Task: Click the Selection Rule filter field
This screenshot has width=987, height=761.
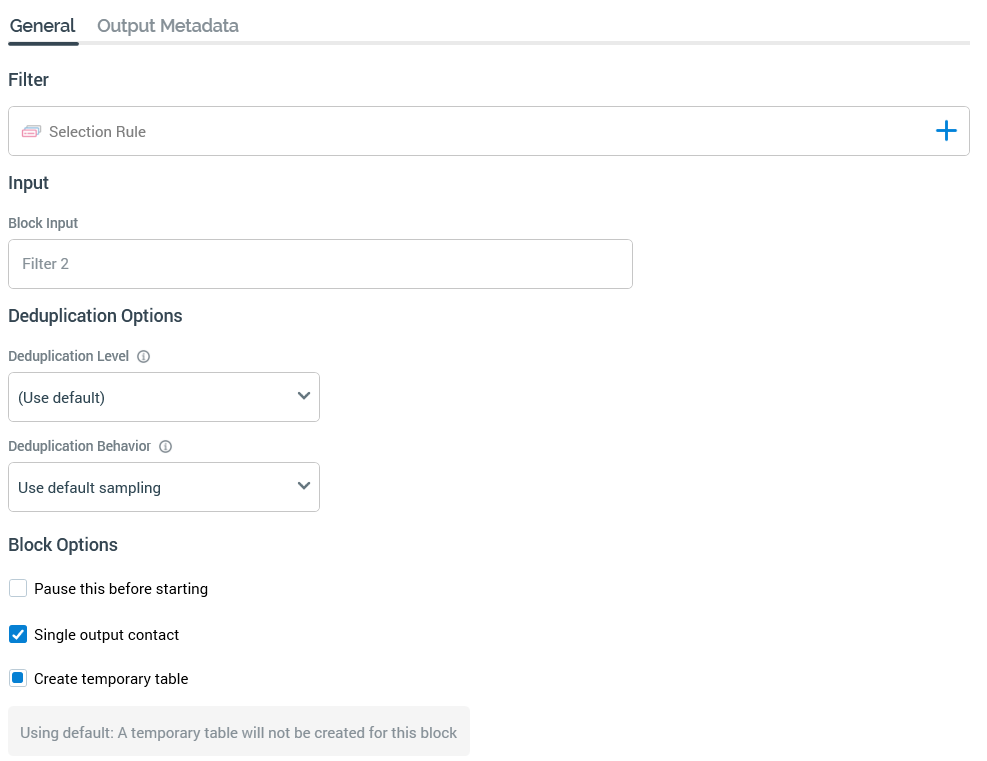Action: pyautogui.click(x=480, y=131)
